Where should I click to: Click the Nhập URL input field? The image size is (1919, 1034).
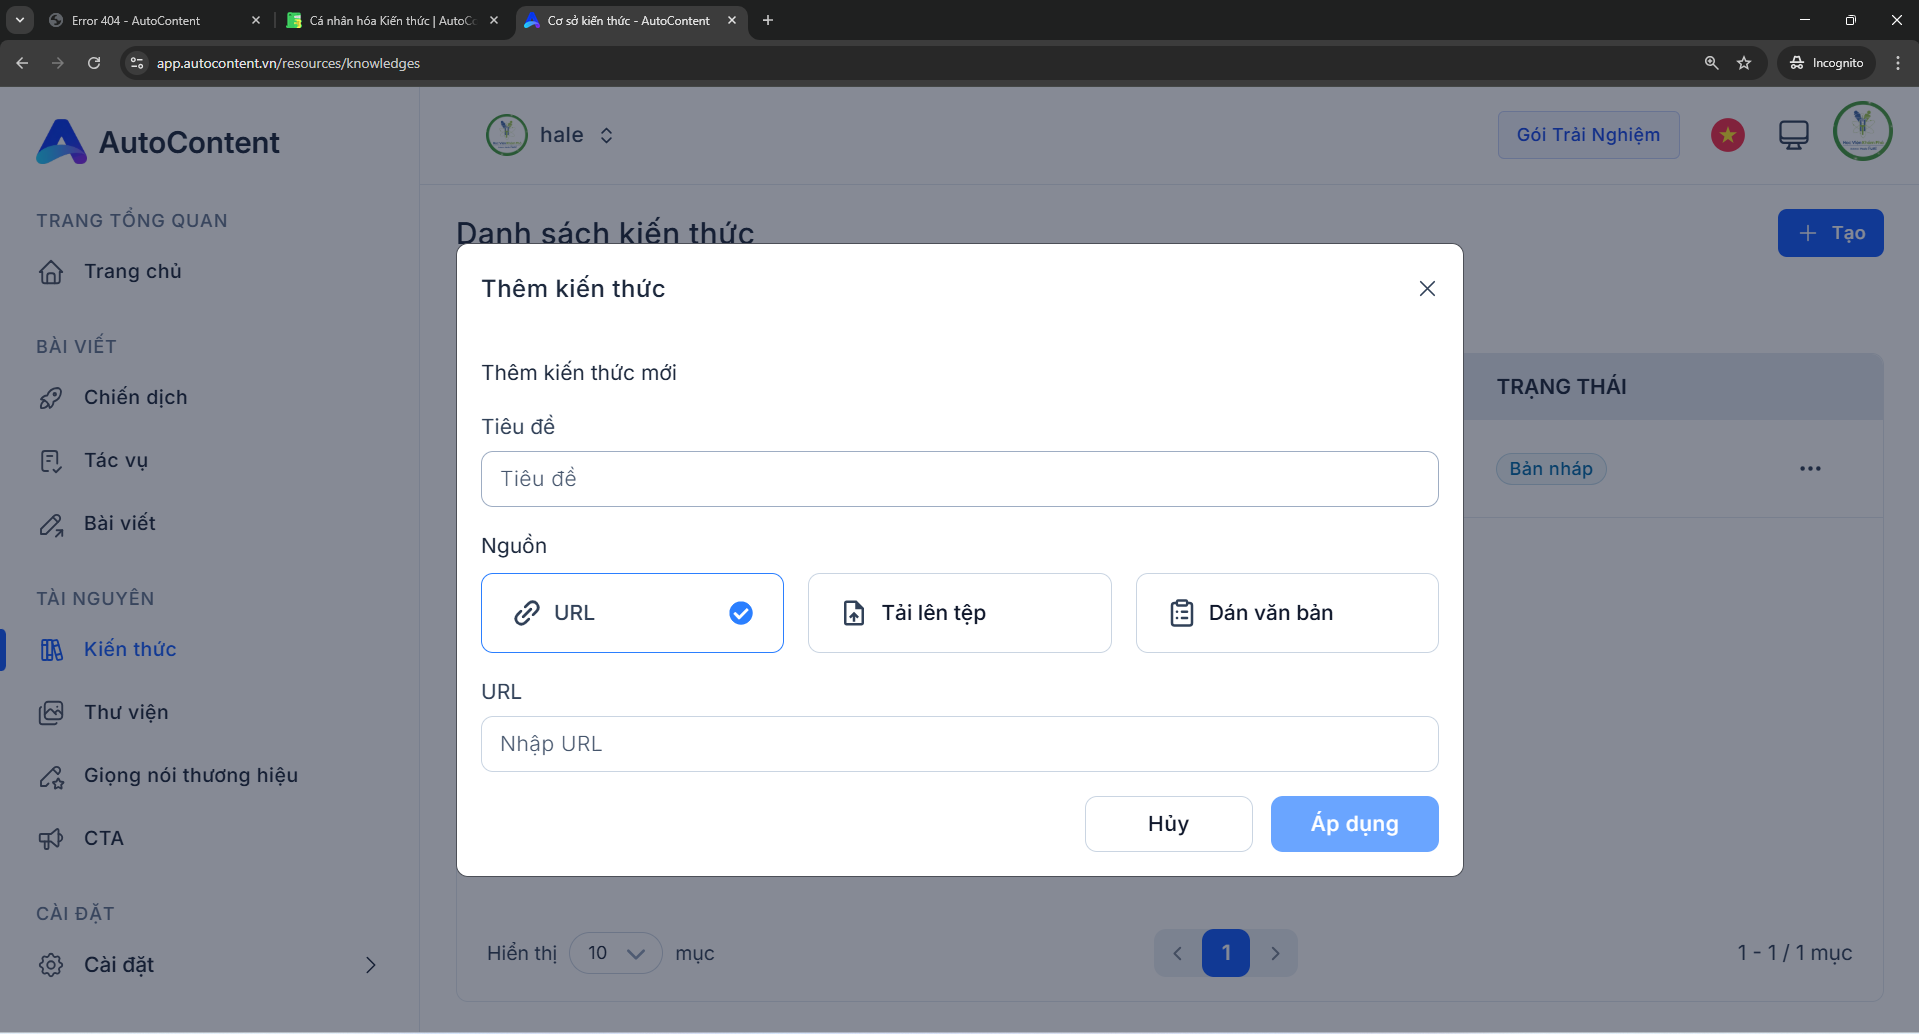coord(959,744)
